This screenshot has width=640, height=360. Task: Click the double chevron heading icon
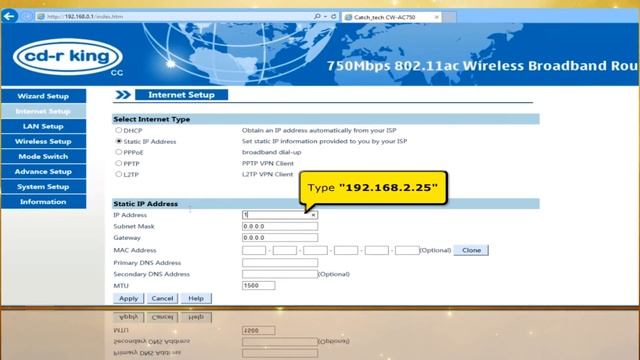pyautogui.click(x=123, y=95)
